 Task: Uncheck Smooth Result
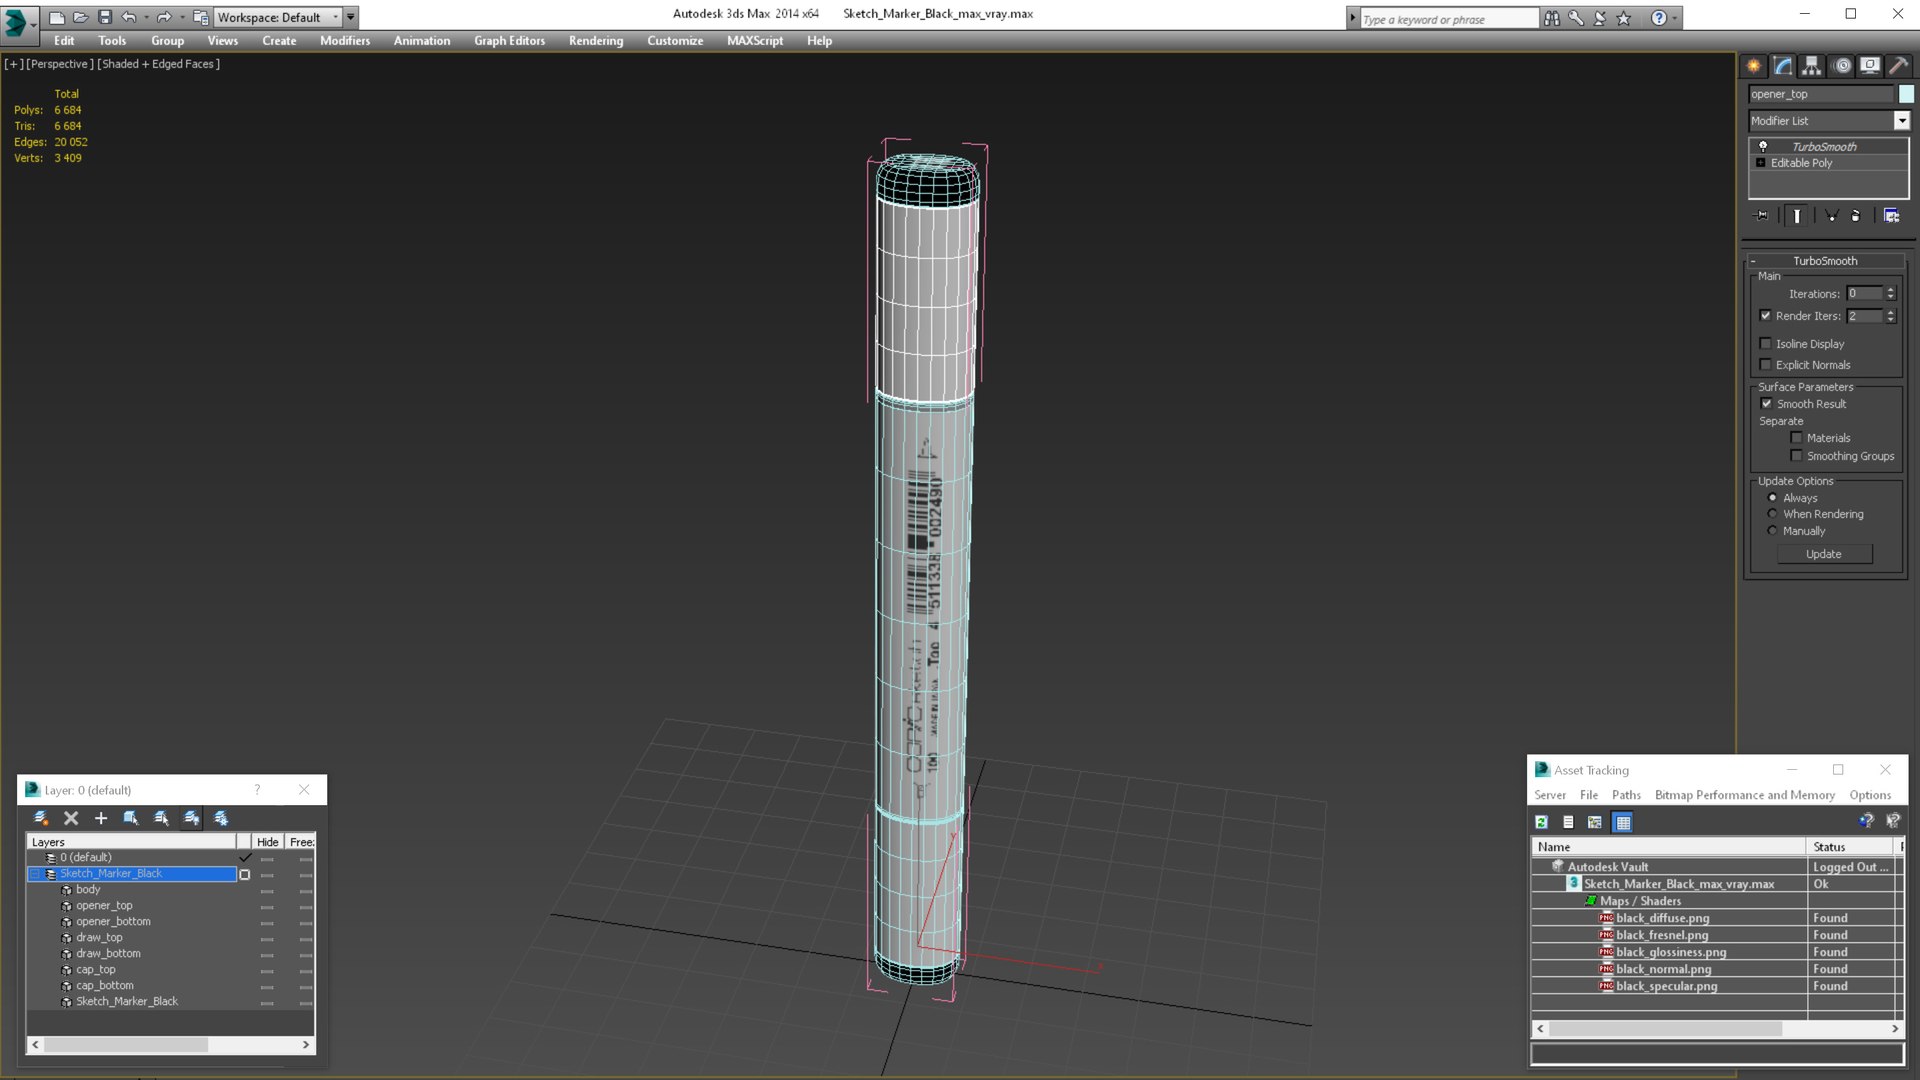pos(1766,403)
